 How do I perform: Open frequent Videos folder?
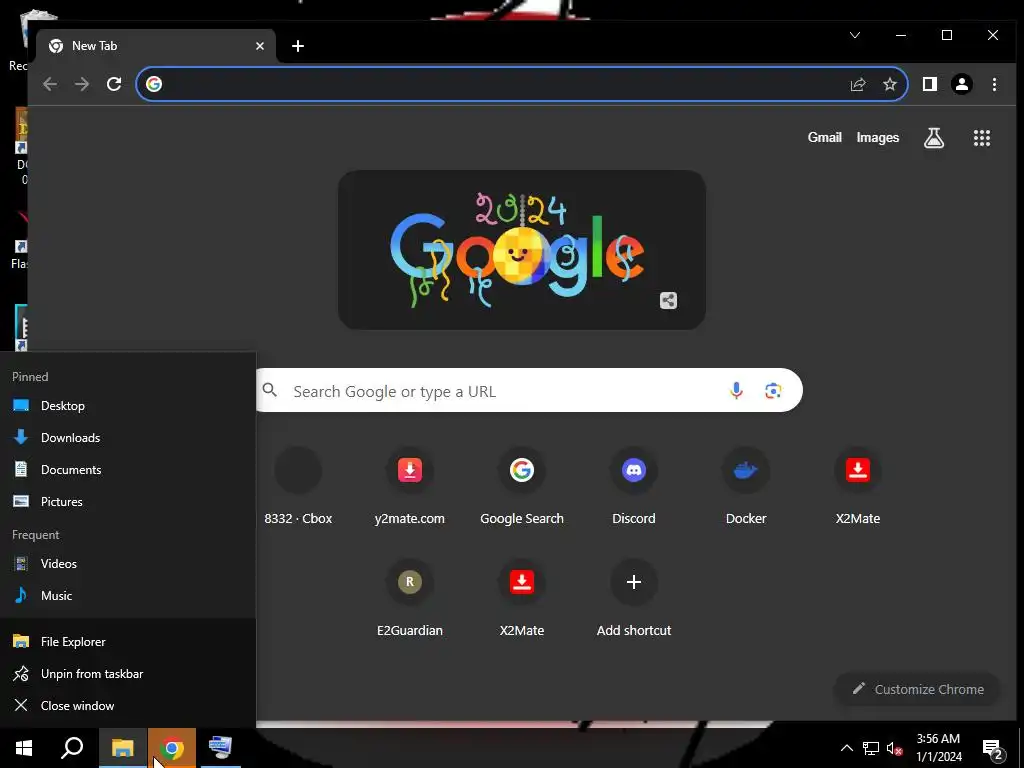click(x=128, y=564)
